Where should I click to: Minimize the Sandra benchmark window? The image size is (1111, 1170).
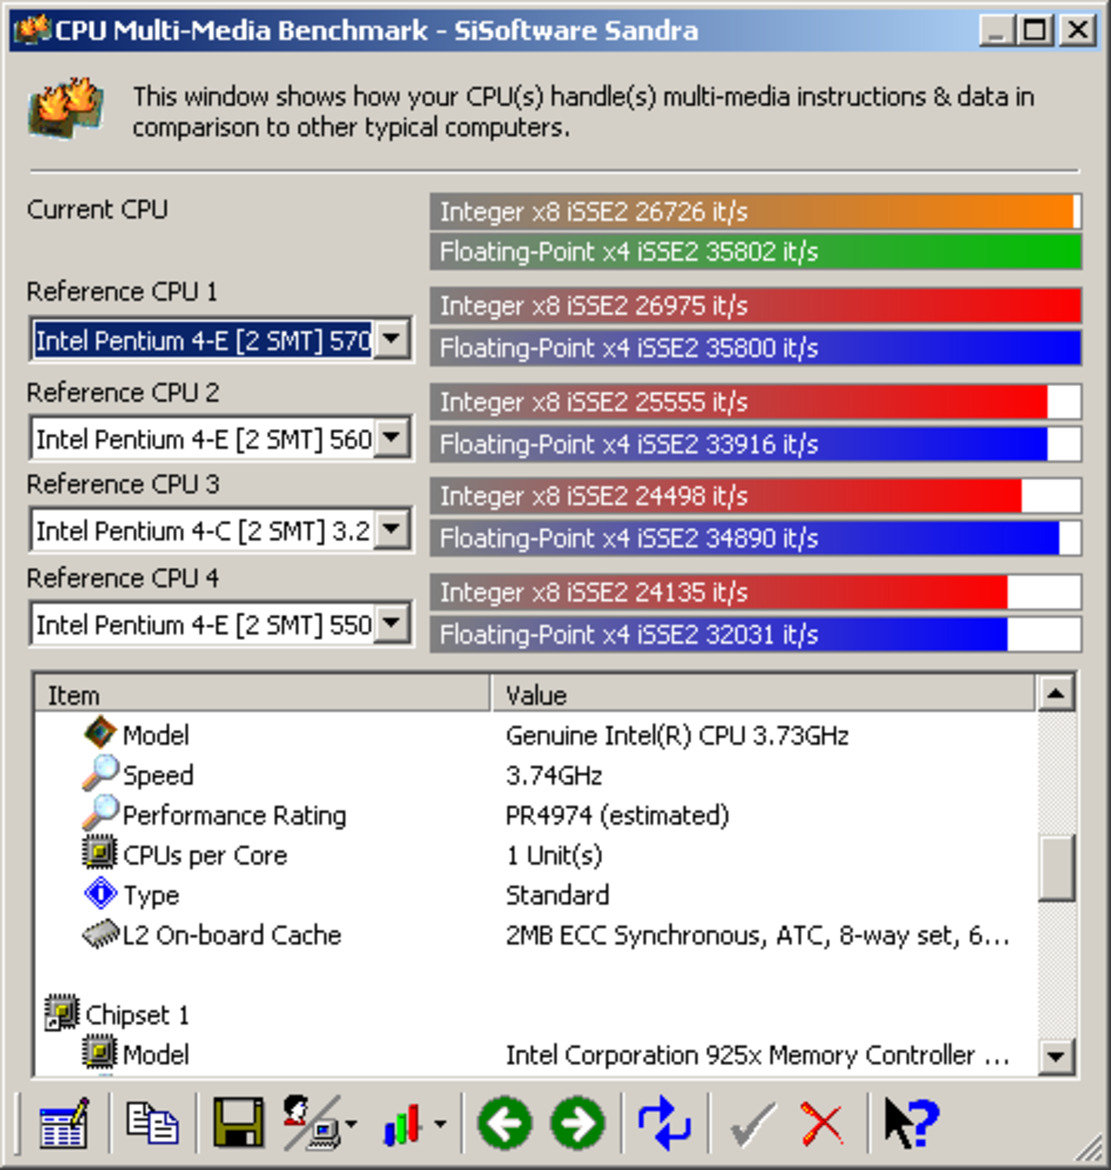(x=997, y=31)
